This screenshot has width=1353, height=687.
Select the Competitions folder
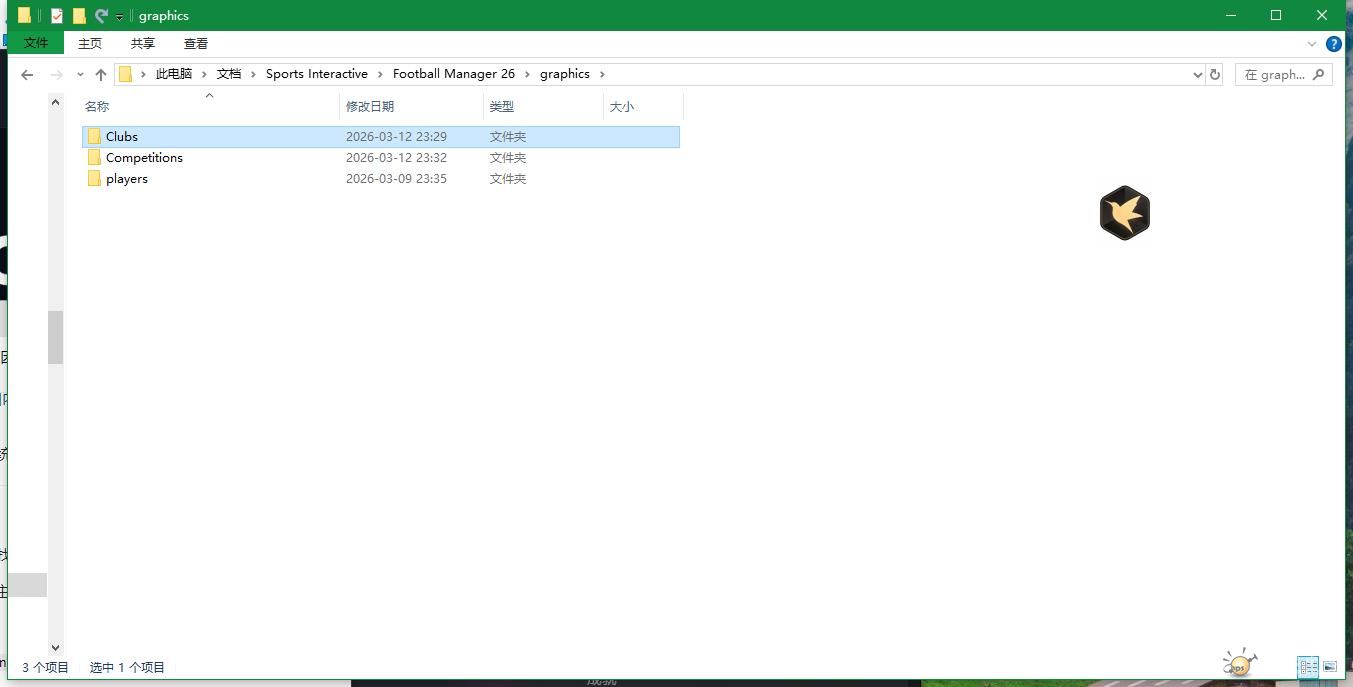click(144, 157)
